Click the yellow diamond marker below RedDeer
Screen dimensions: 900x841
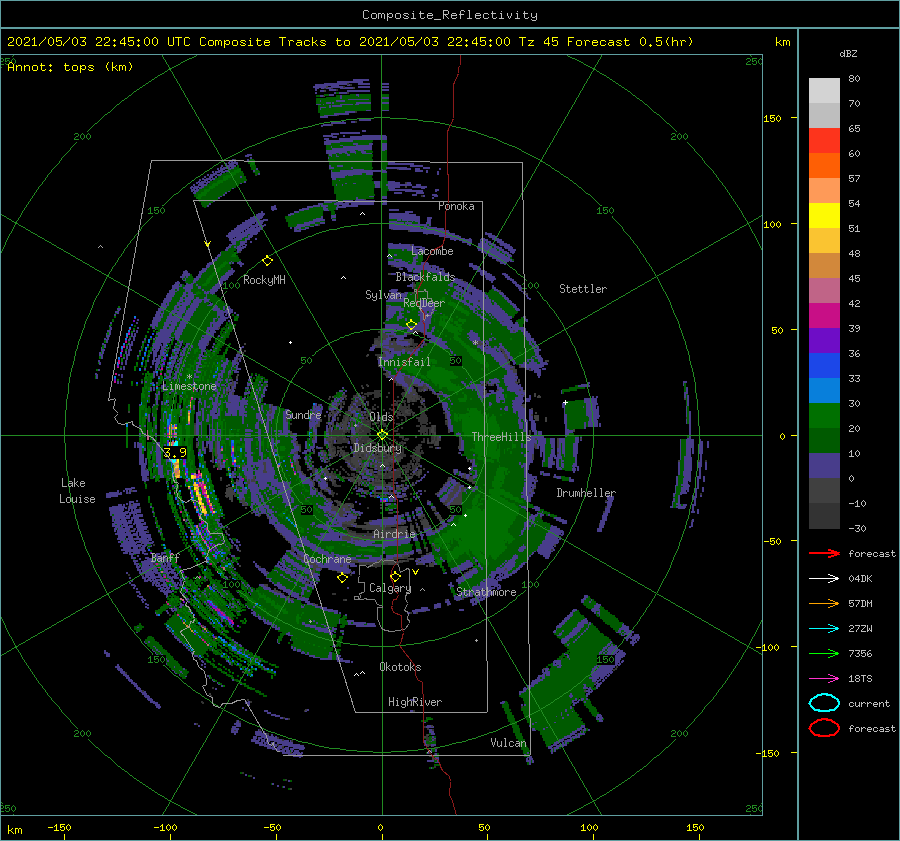[411, 325]
